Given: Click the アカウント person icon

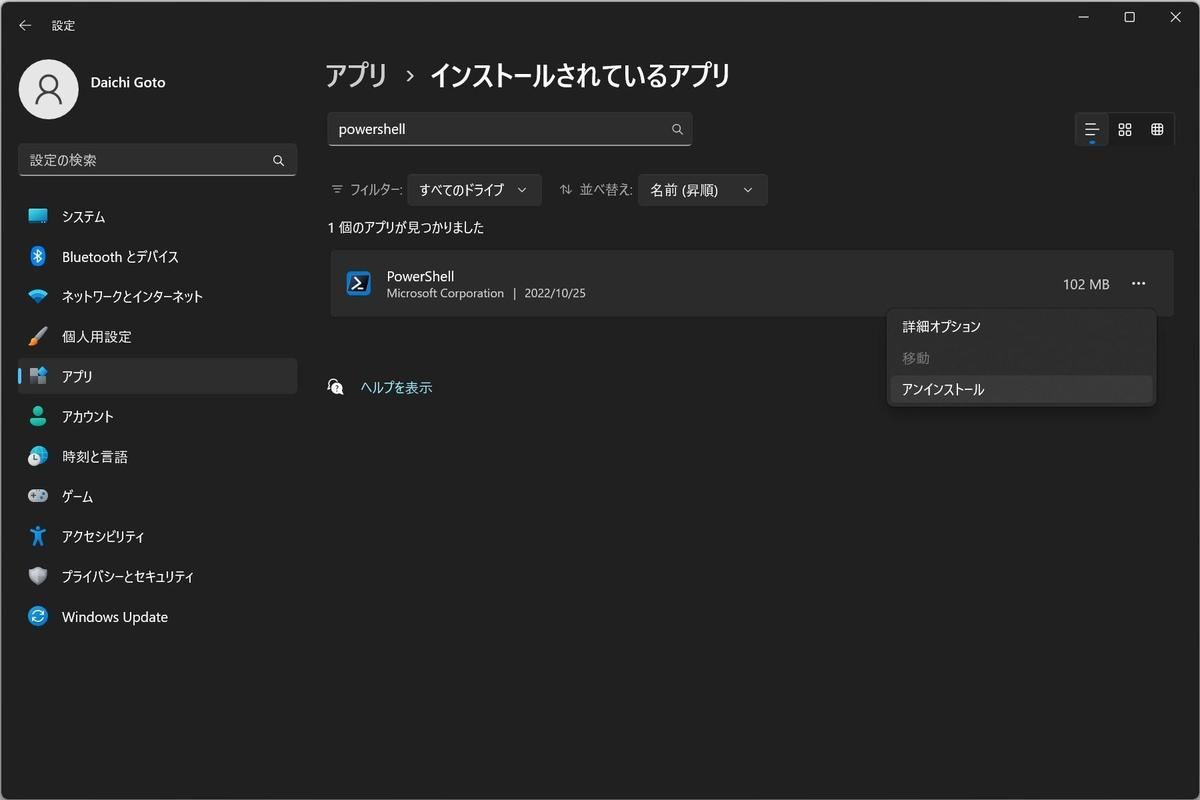Looking at the screenshot, I should (38, 416).
